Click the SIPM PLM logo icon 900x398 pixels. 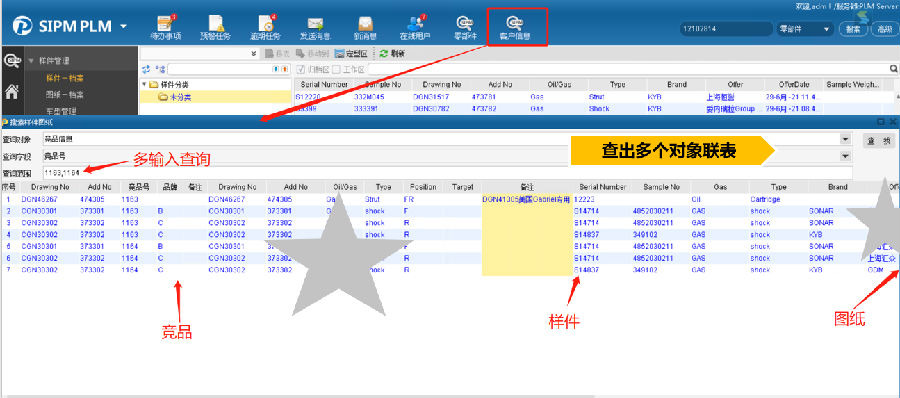(22, 26)
